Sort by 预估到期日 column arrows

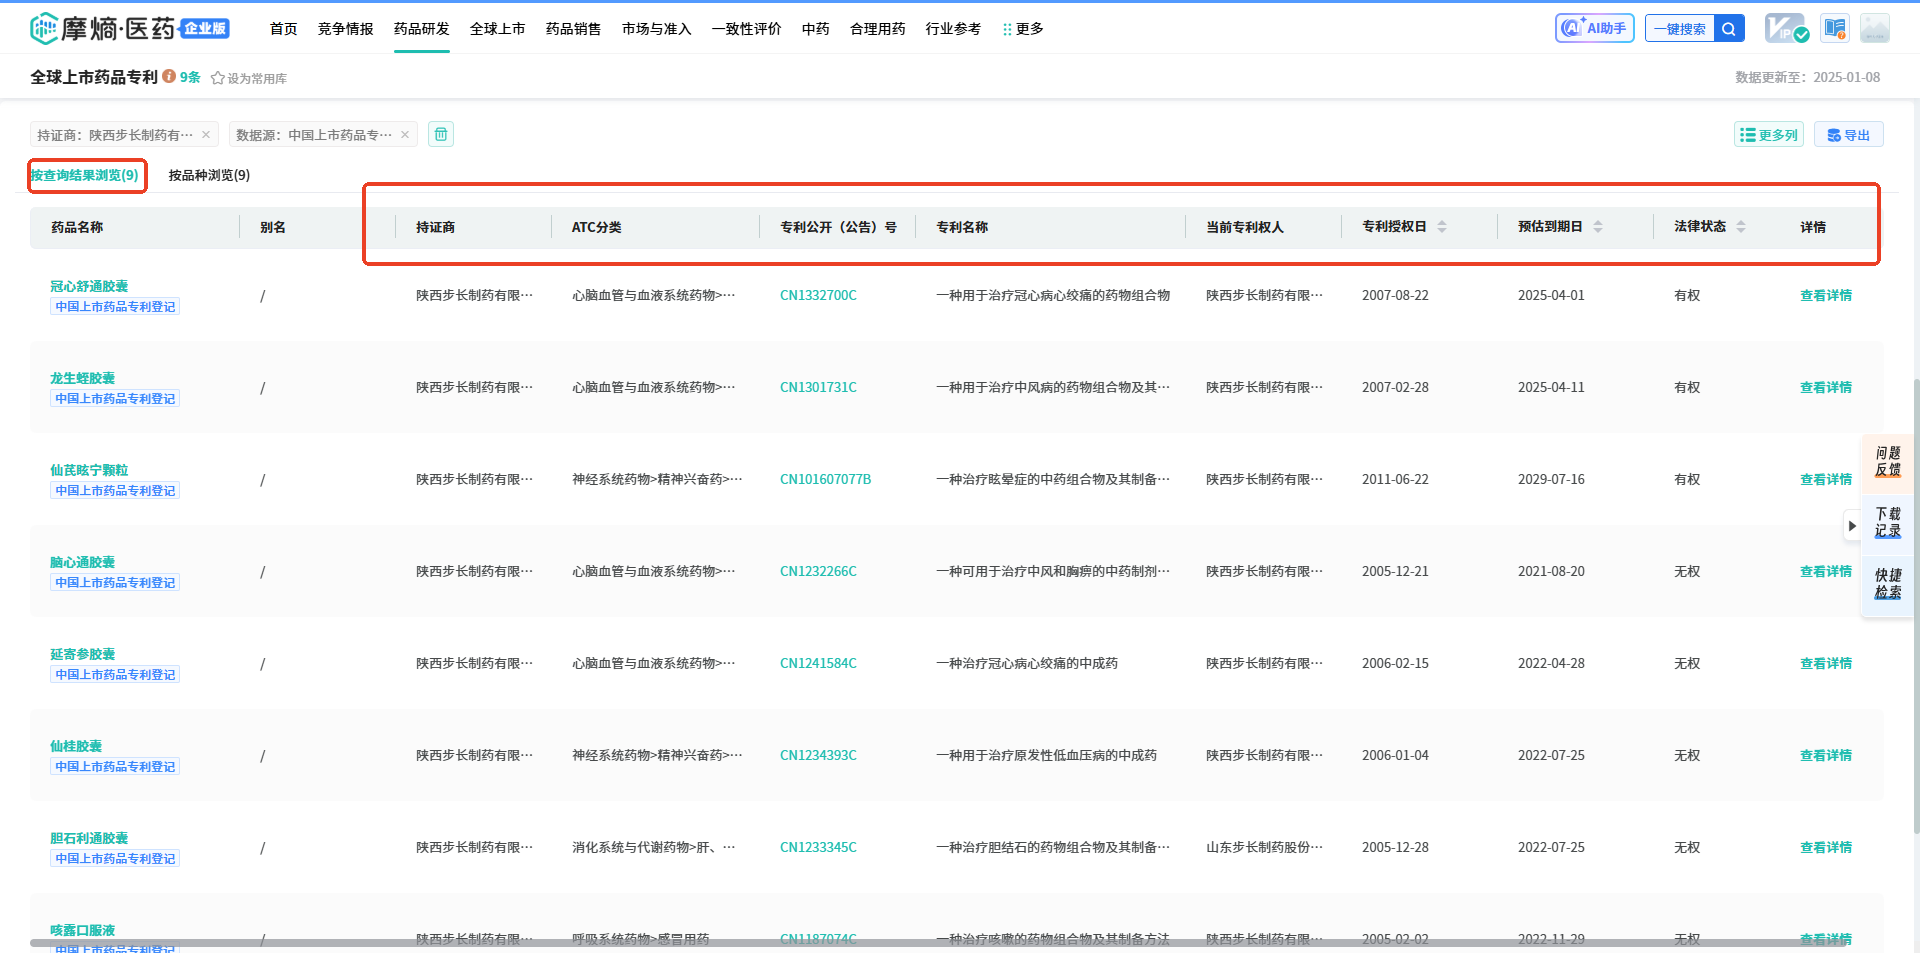[x=1598, y=227]
